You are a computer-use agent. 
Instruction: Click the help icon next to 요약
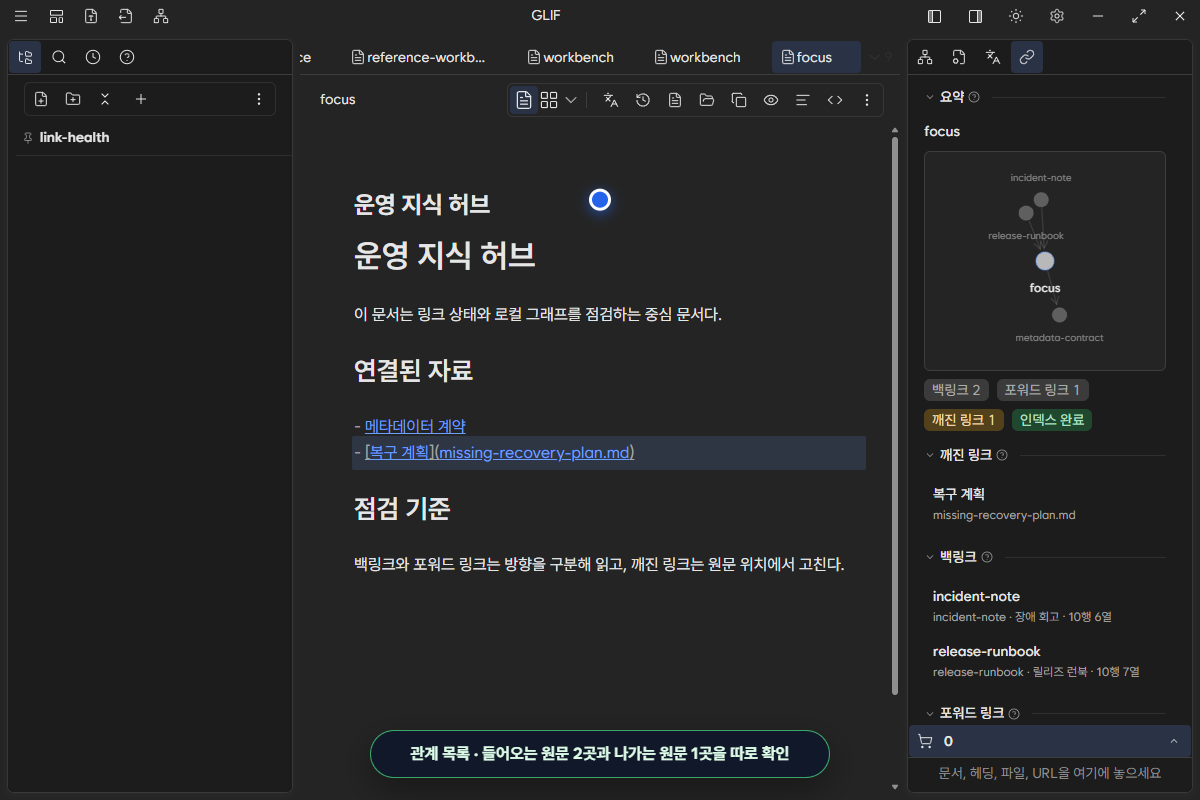[974, 97]
